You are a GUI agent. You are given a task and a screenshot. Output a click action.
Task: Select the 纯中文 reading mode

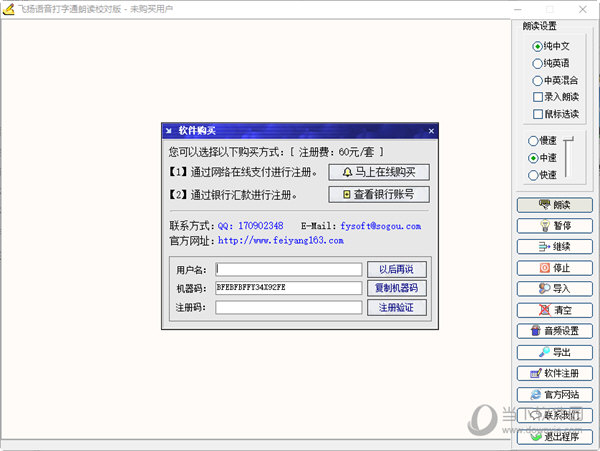(x=551, y=46)
